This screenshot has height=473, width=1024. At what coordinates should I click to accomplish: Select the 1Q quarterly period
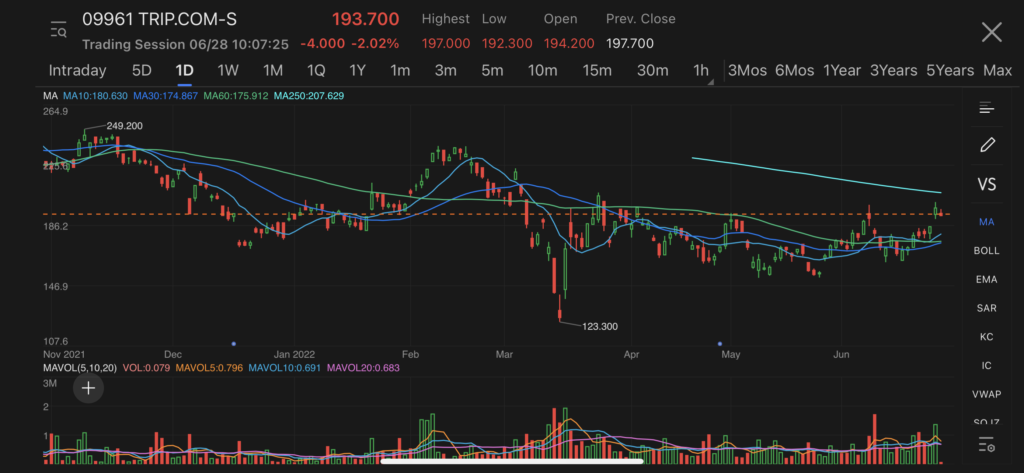point(315,71)
